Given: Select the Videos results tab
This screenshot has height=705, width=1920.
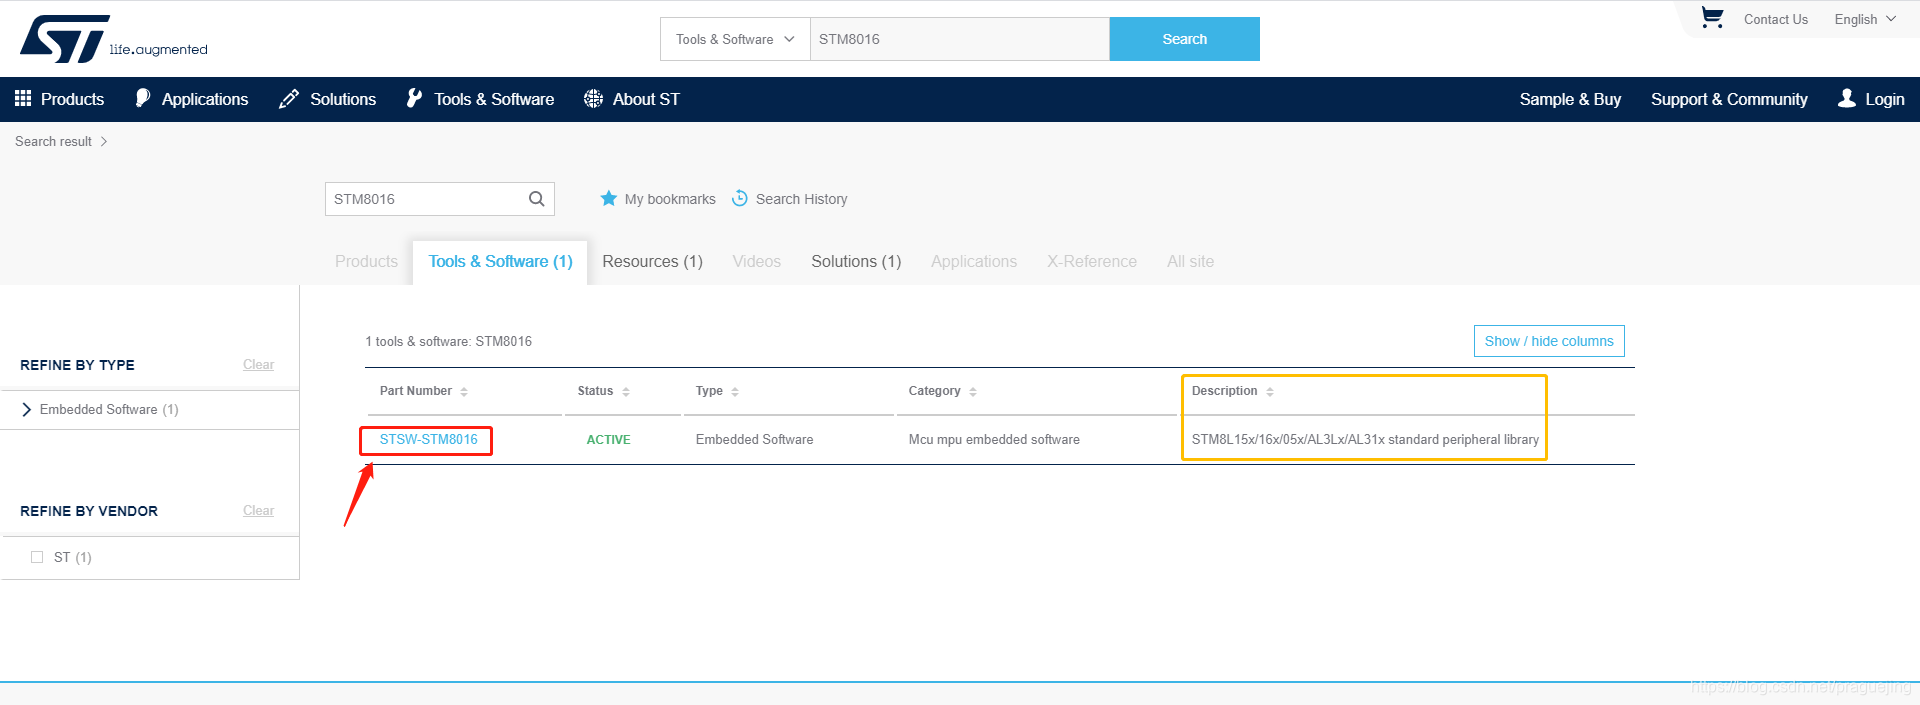Looking at the screenshot, I should (x=756, y=261).
